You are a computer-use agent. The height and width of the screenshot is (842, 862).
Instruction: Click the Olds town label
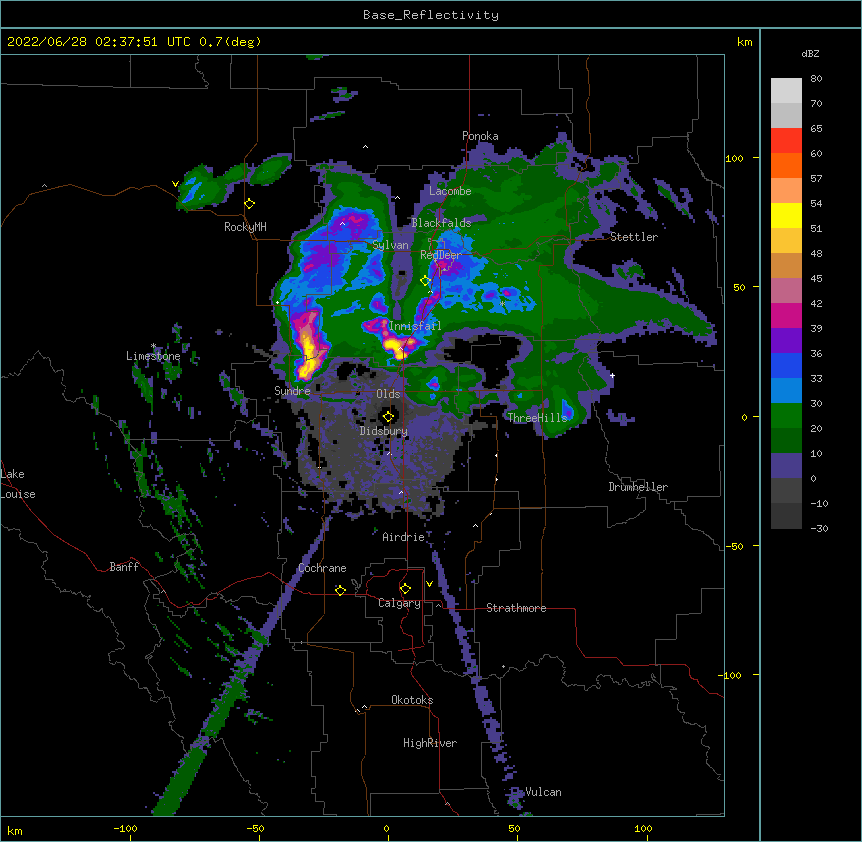point(388,394)
